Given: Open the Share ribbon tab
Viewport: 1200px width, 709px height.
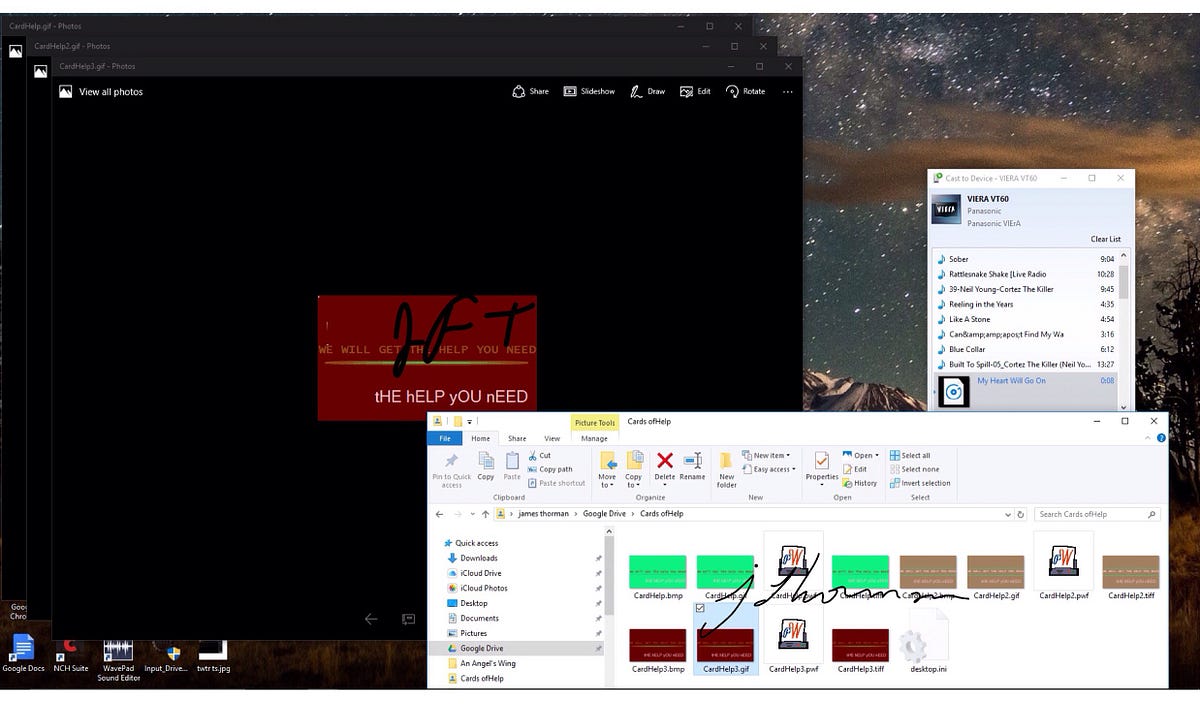Looking at the screenshot, I should pyautogui.click(x=517, y=438).
